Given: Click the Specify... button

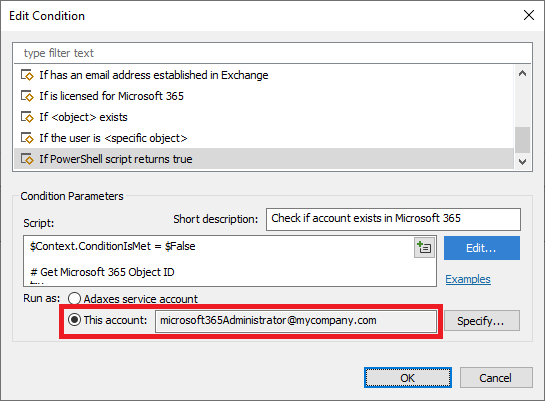Looking at the screenshot, I should (482, 321).
